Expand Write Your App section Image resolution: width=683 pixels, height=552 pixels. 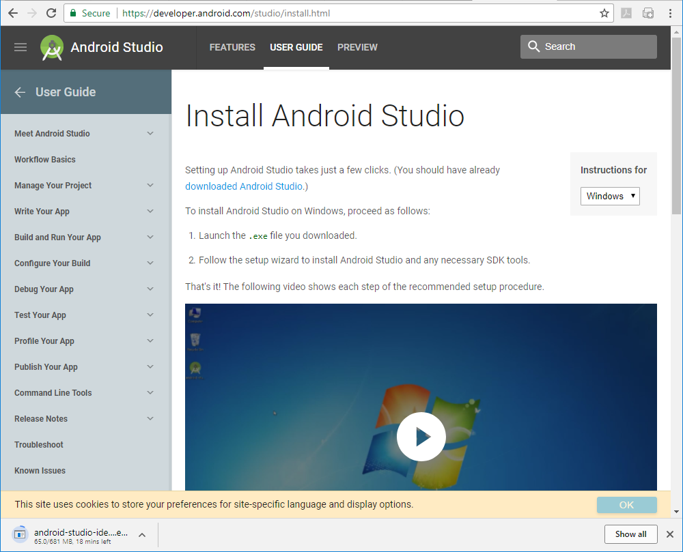tap(150, 211)
